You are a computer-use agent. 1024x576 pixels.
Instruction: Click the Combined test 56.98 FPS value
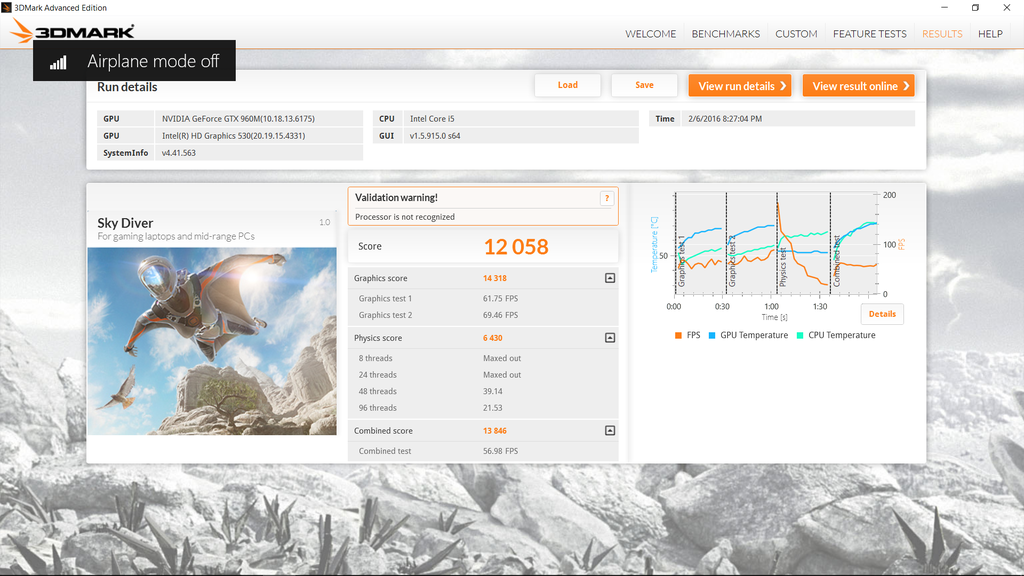(500, 451)
